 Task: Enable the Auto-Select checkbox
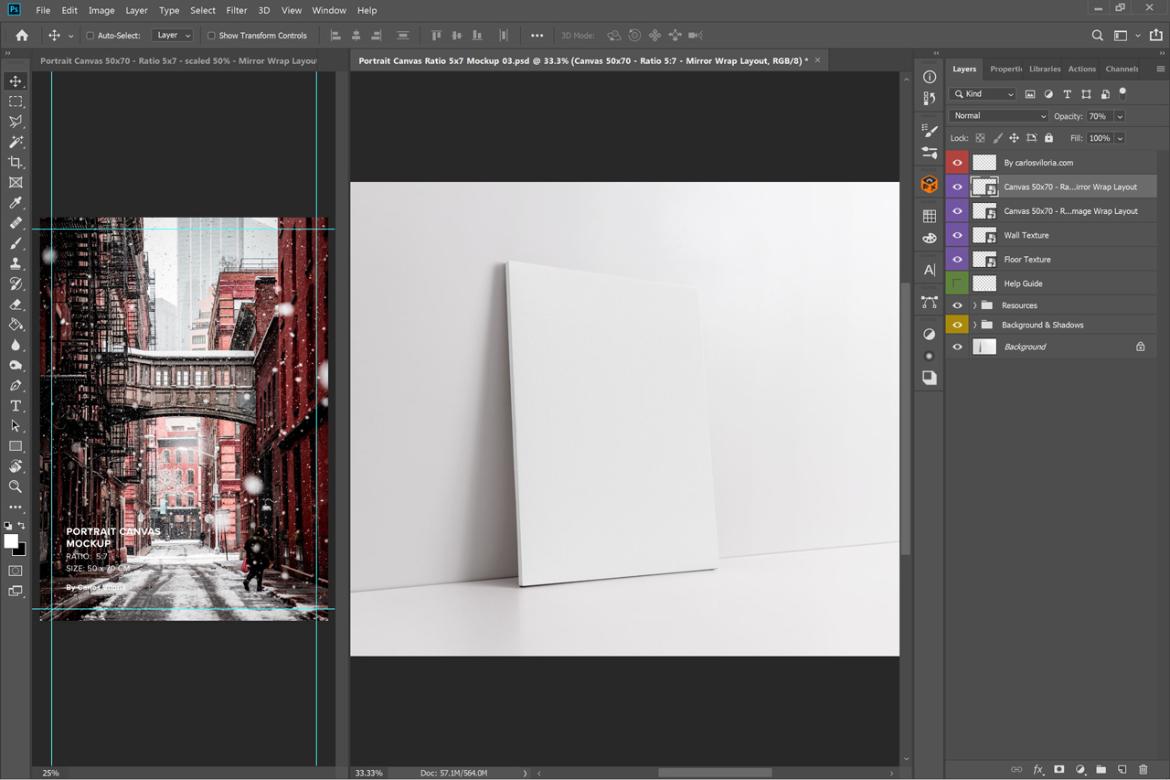coord(90,35)
